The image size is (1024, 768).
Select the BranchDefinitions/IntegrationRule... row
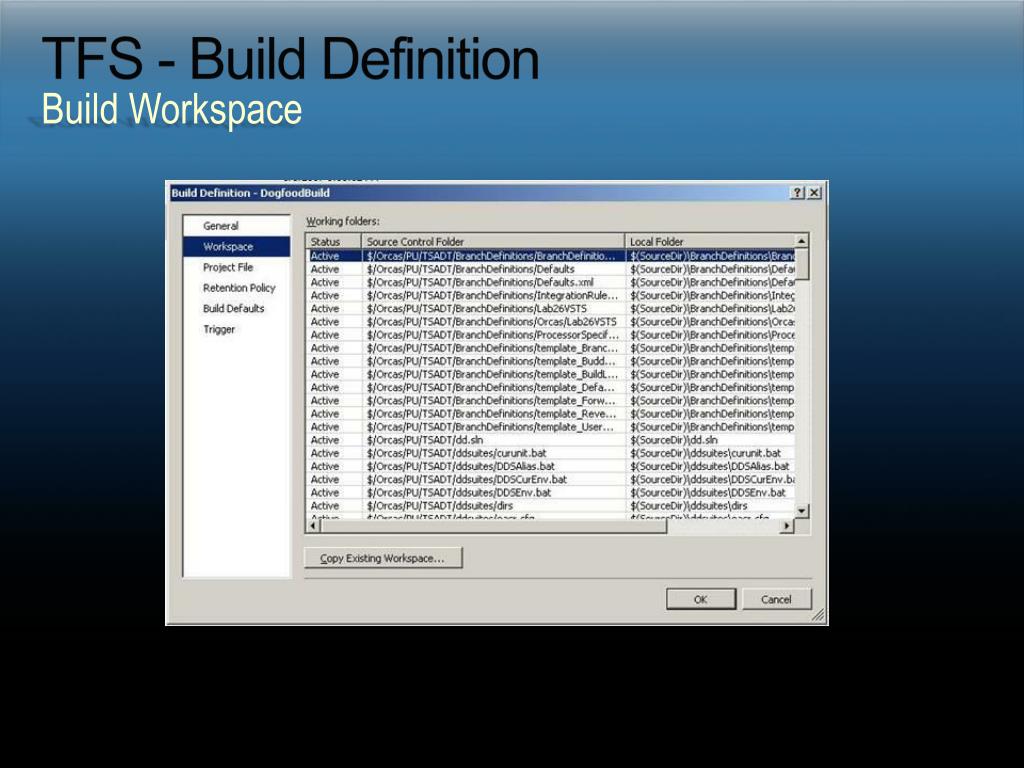tap(551, 295)
